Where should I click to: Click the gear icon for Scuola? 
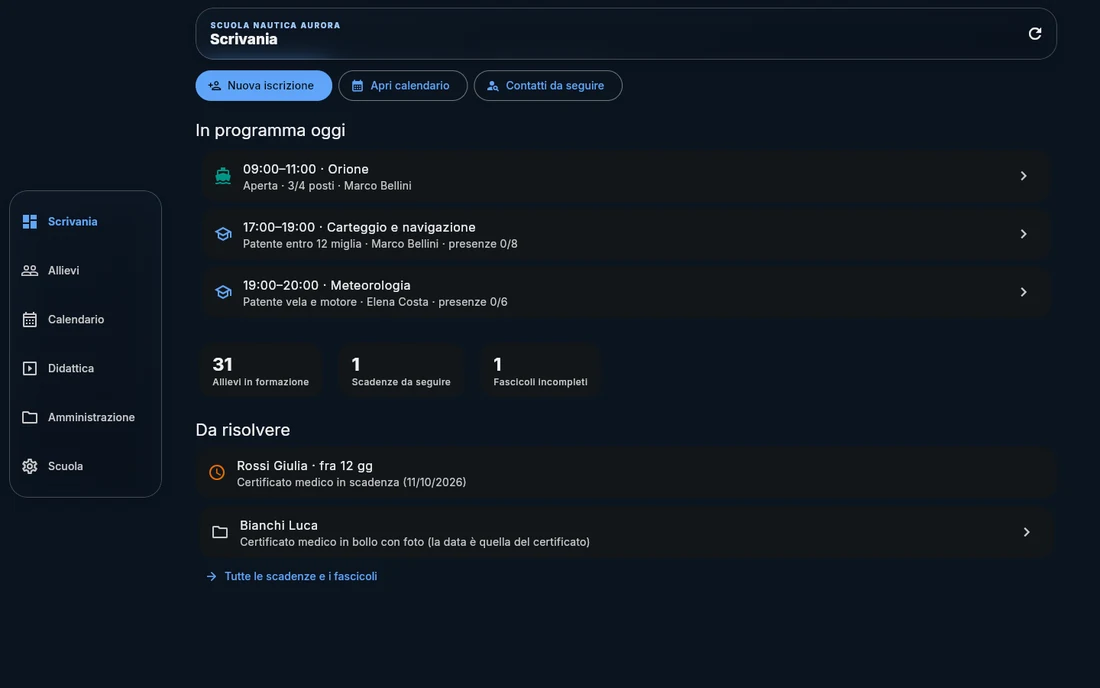coord(29,466)
